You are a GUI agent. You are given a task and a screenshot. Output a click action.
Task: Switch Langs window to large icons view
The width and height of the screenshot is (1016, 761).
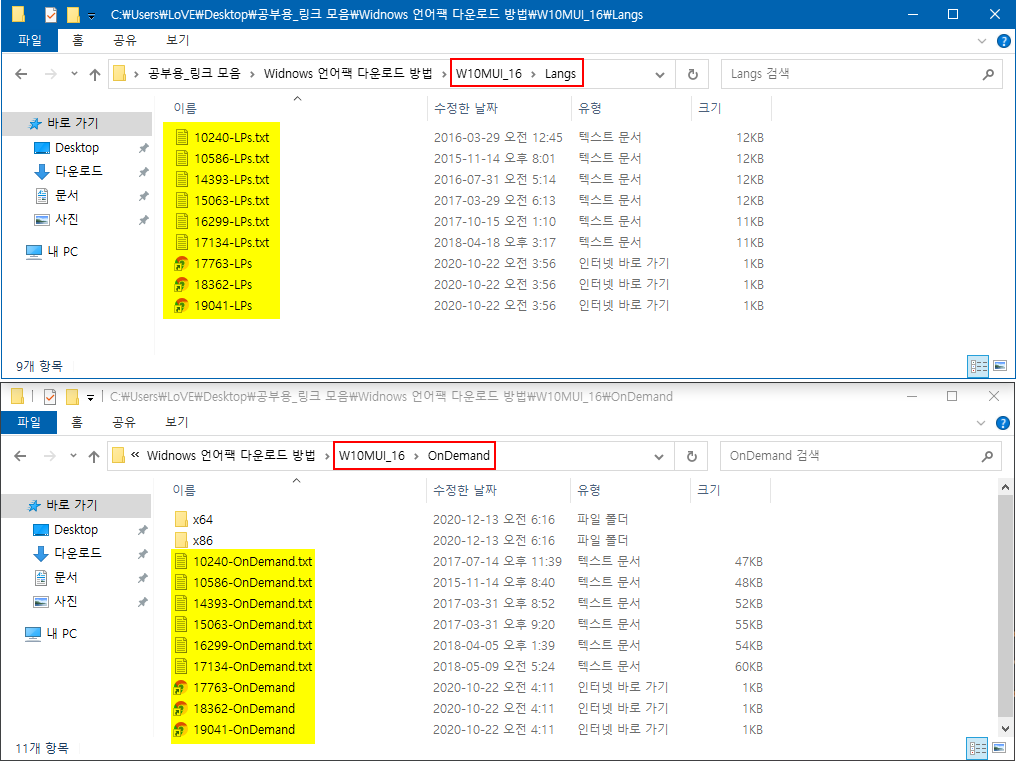point(1000,366)
